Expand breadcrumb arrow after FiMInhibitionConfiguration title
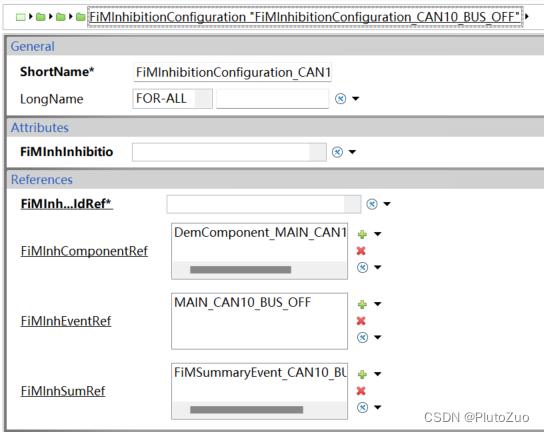 click(527, 16)
